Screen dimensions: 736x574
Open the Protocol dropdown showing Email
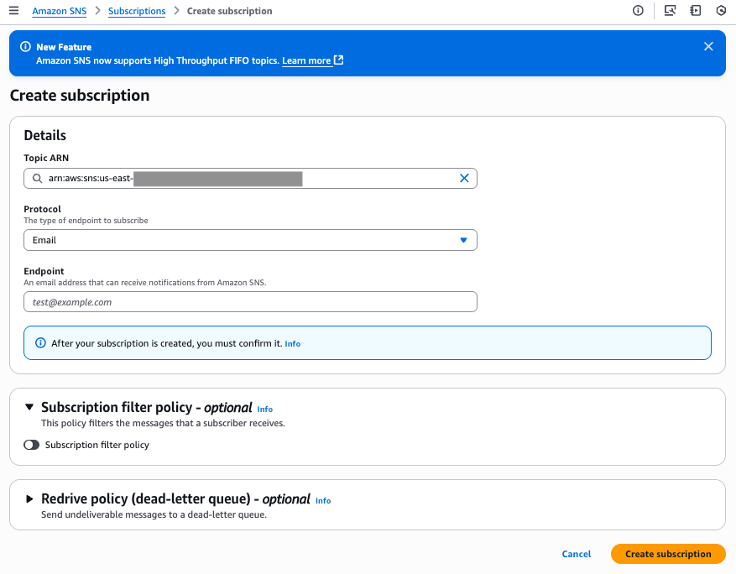[250, 240]
